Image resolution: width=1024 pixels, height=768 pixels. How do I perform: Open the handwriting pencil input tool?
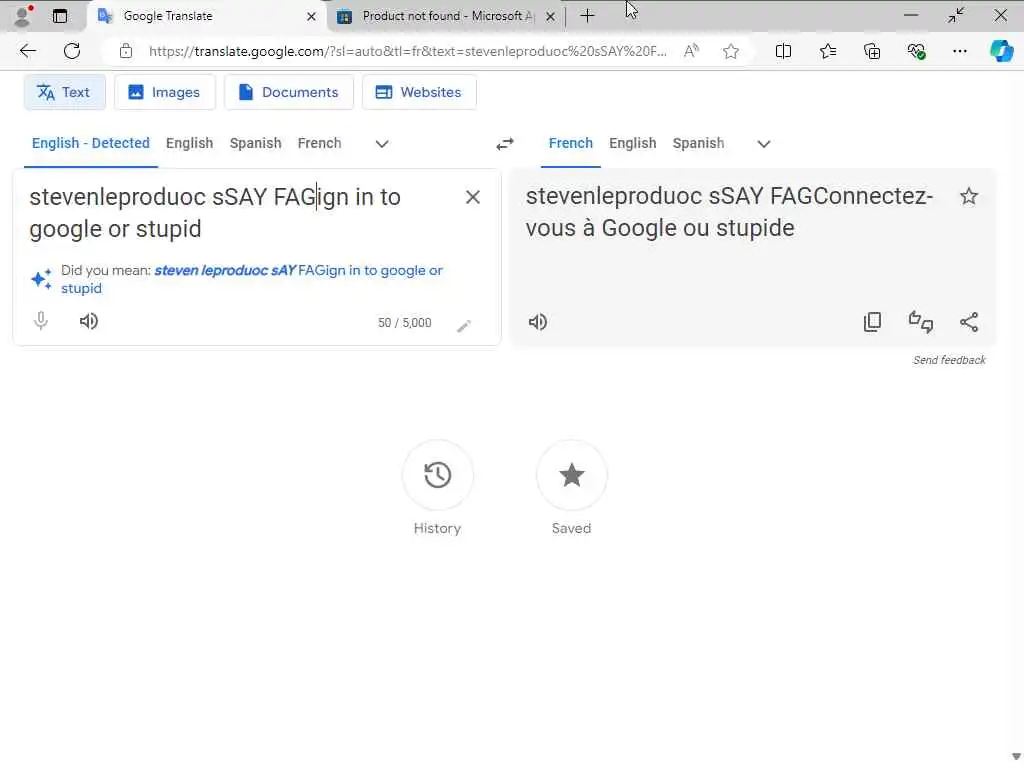point(464,325)
